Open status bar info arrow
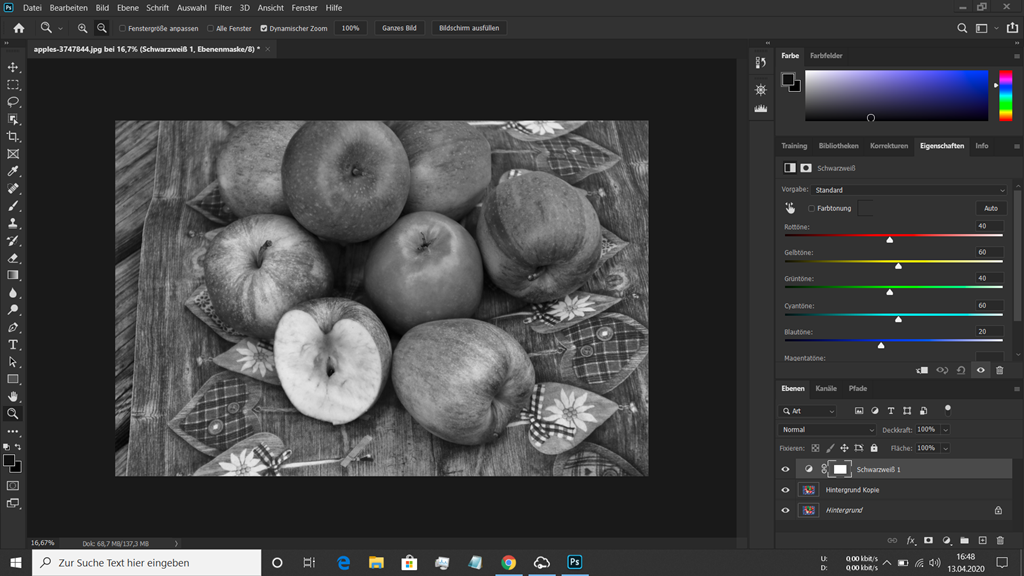The width and height of the screenshot is (1024, 576). coord(176,543)
